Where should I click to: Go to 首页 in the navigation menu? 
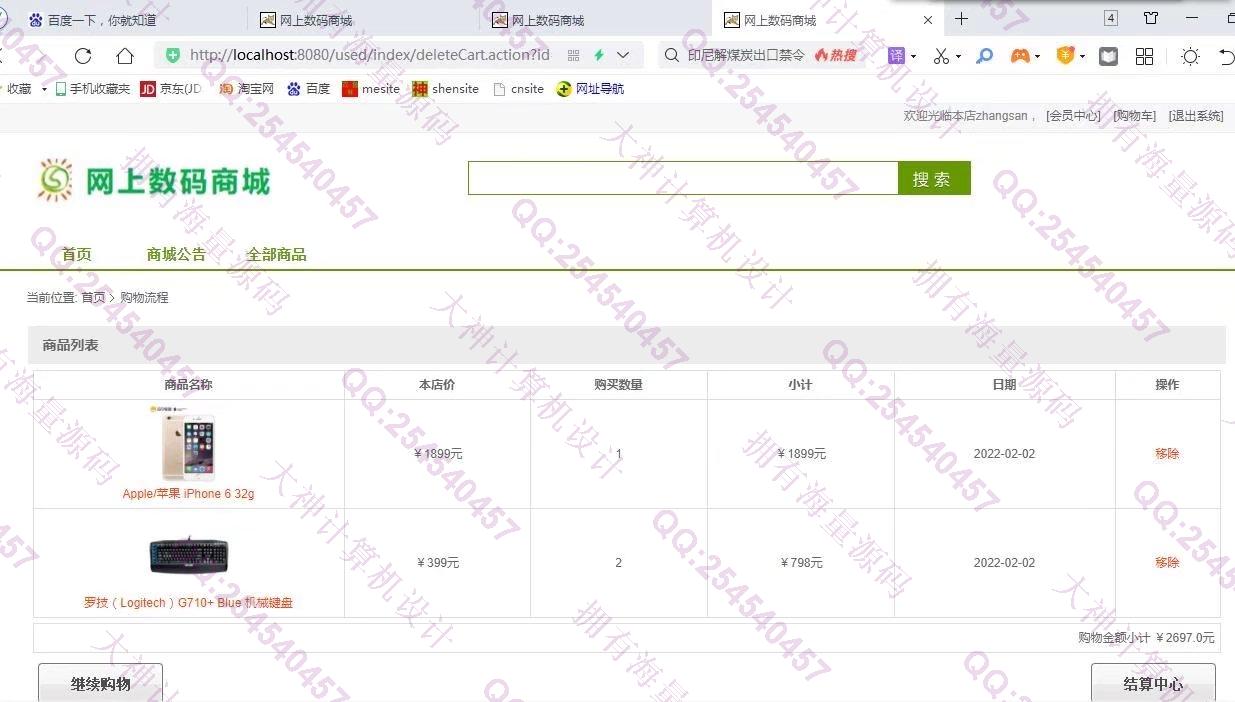(x=77, y=254)
